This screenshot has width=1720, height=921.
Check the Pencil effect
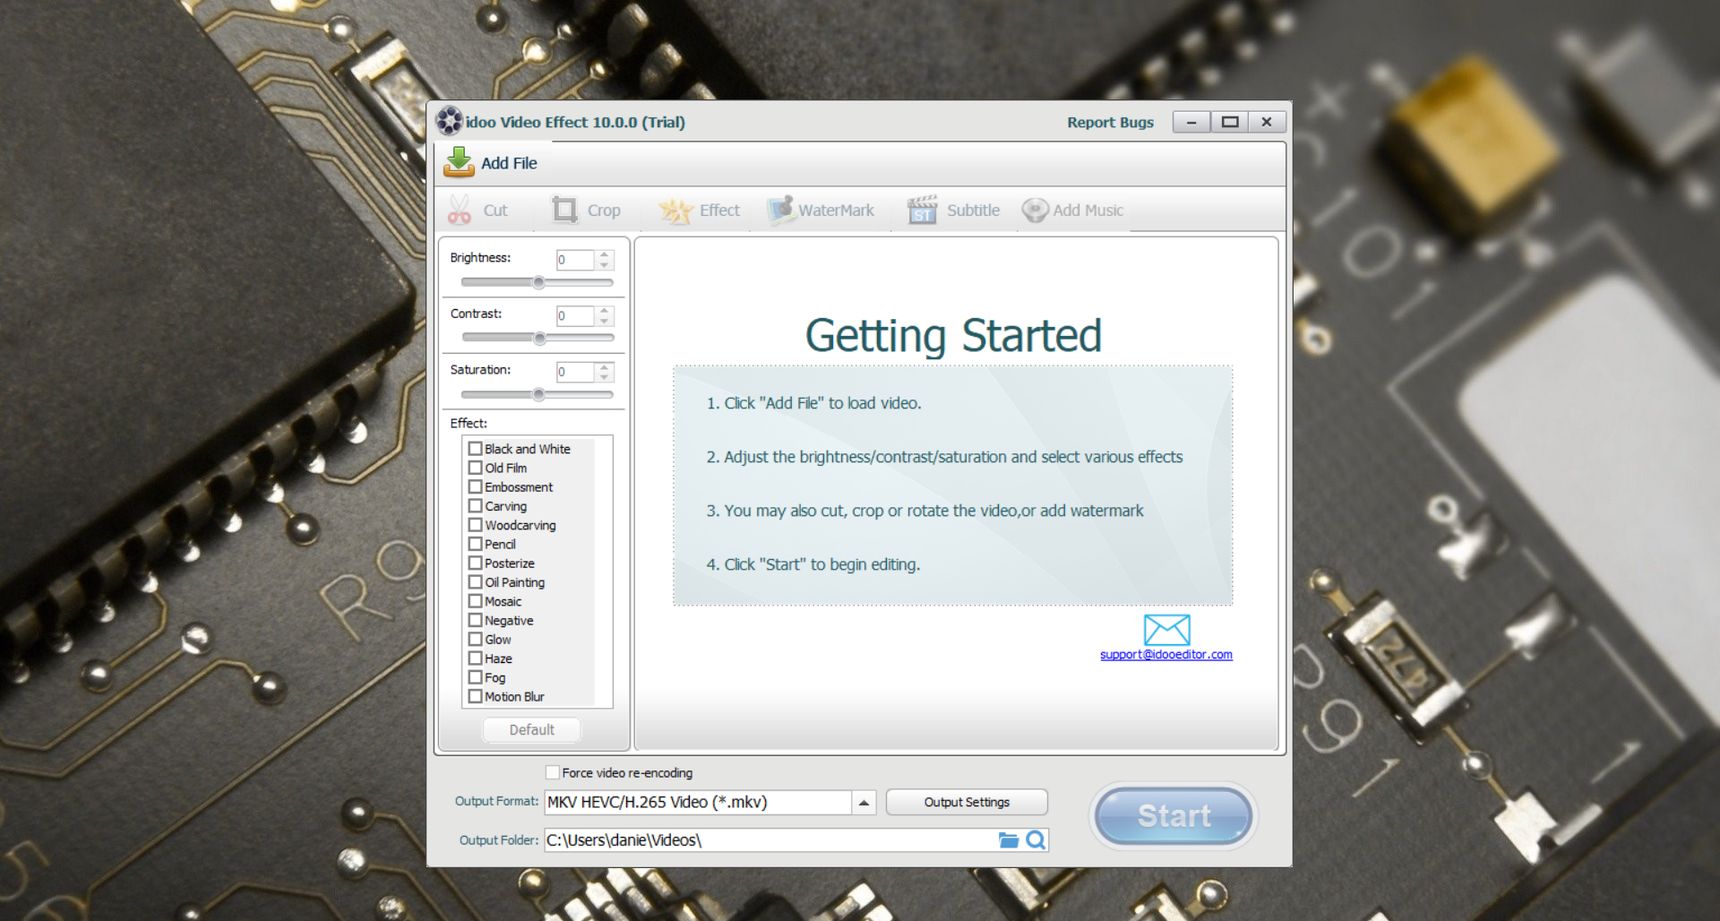476,544
